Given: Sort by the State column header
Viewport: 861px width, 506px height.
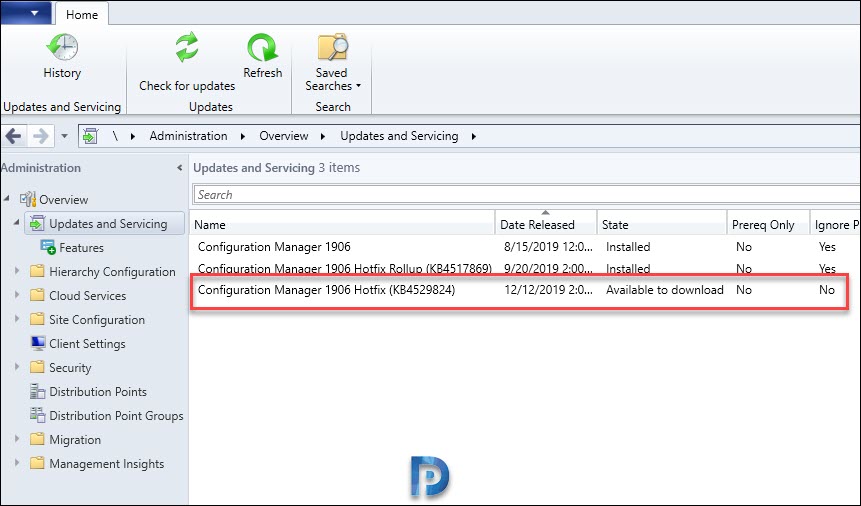Looking at the screenshot, I should pos(662,224).
